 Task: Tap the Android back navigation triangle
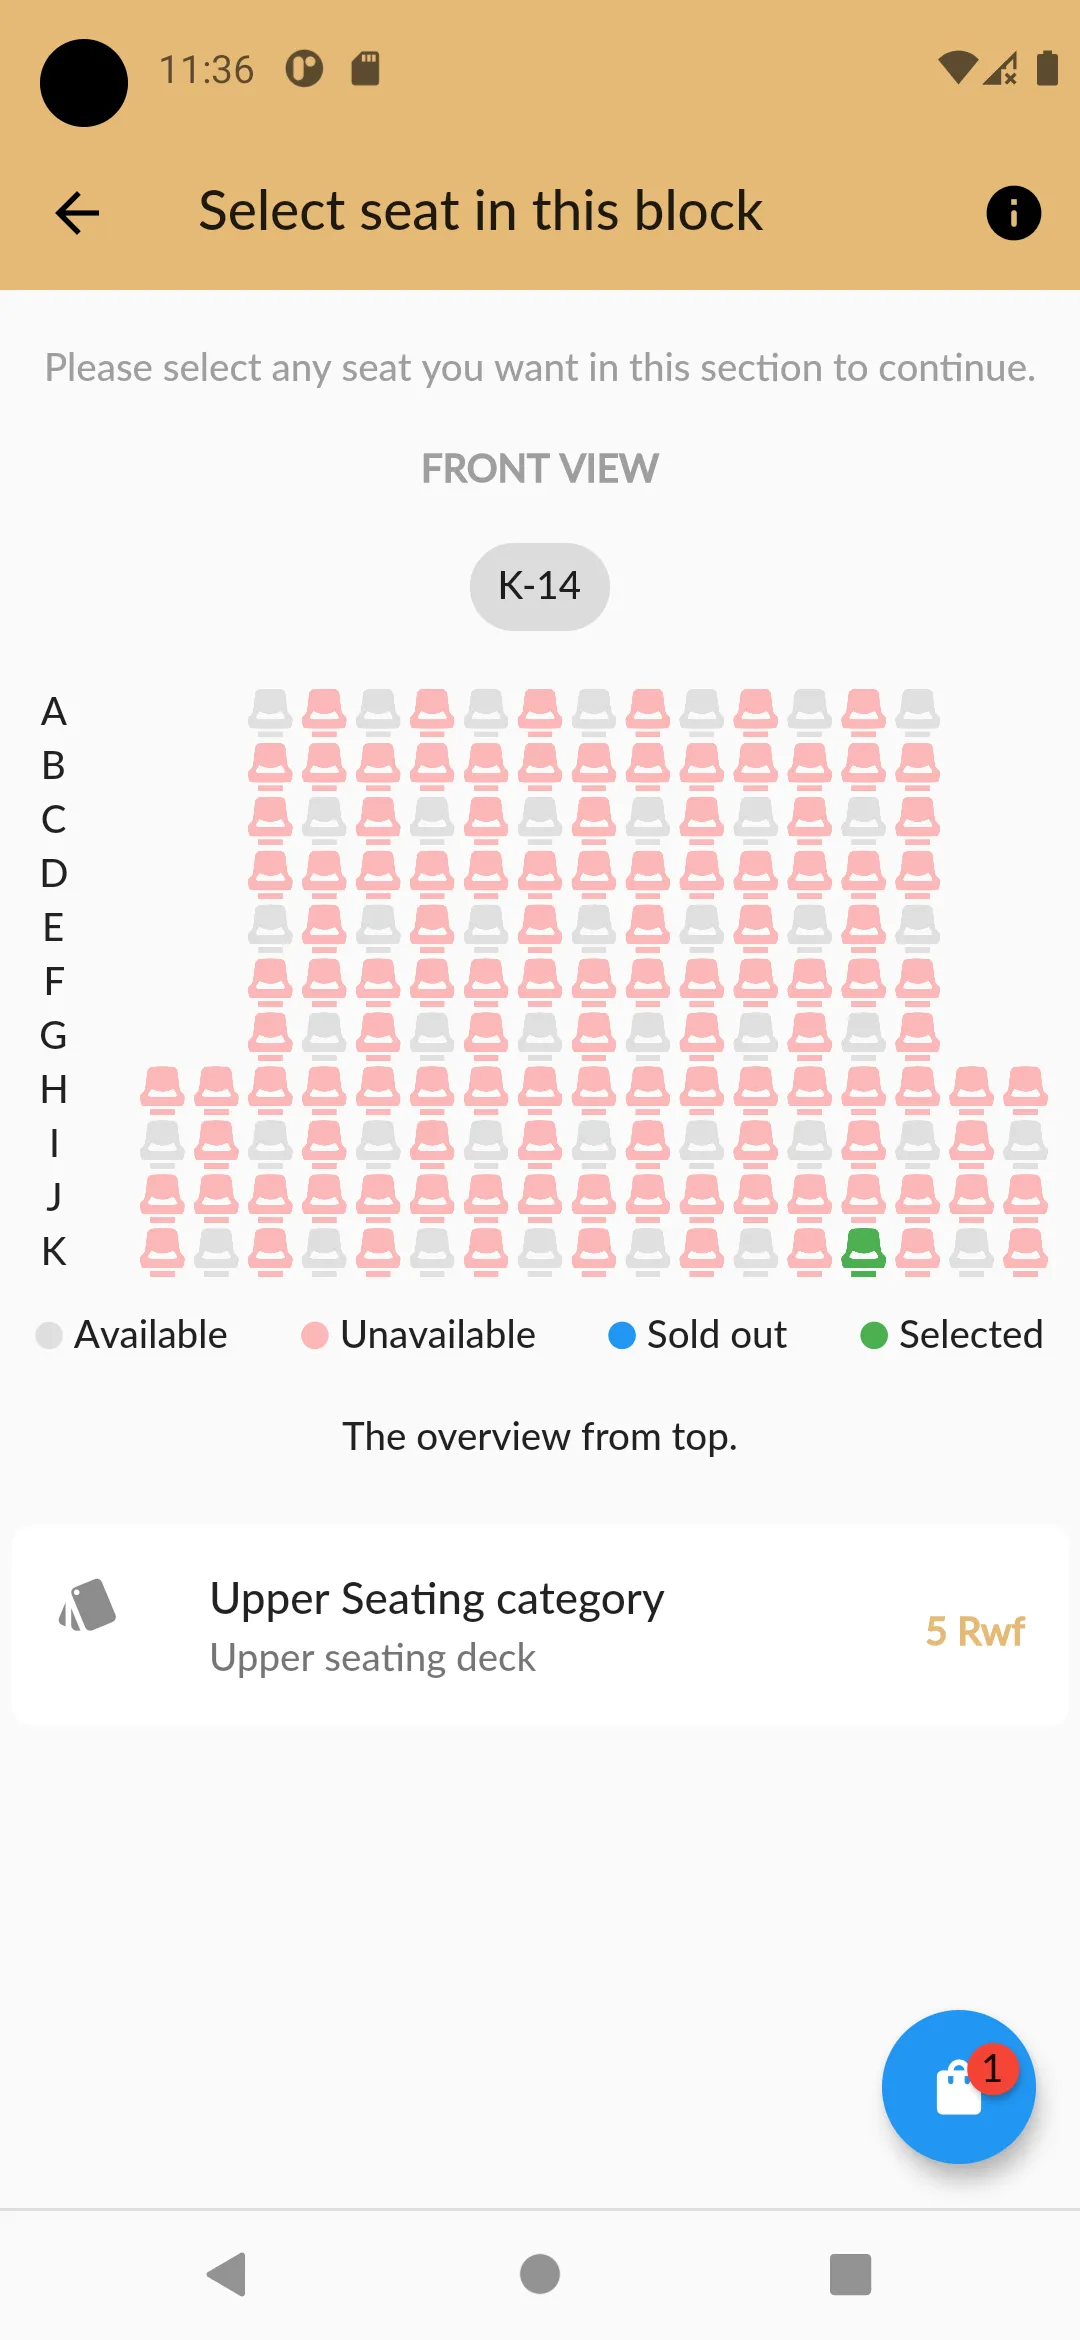(227, 2274)
